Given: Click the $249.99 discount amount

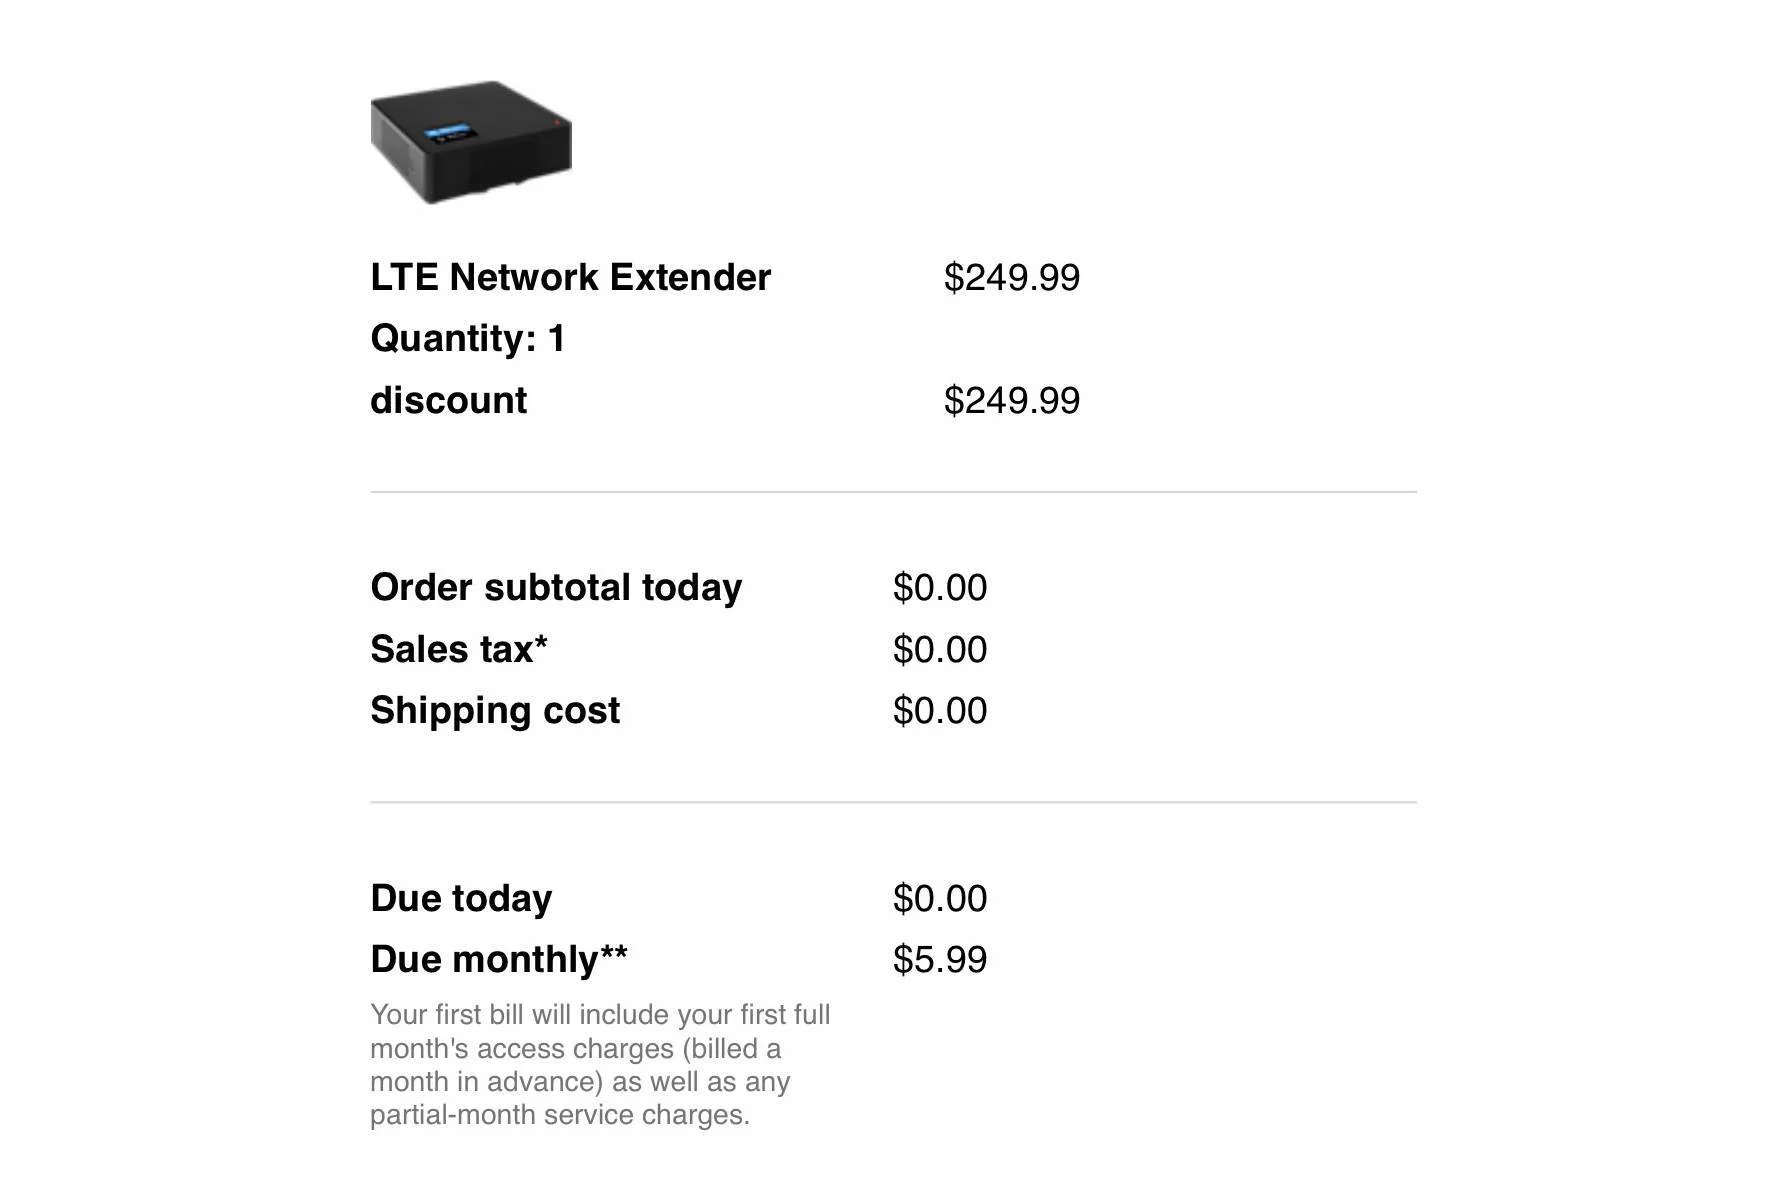Looking at the screenshot, I should 1011,400.
